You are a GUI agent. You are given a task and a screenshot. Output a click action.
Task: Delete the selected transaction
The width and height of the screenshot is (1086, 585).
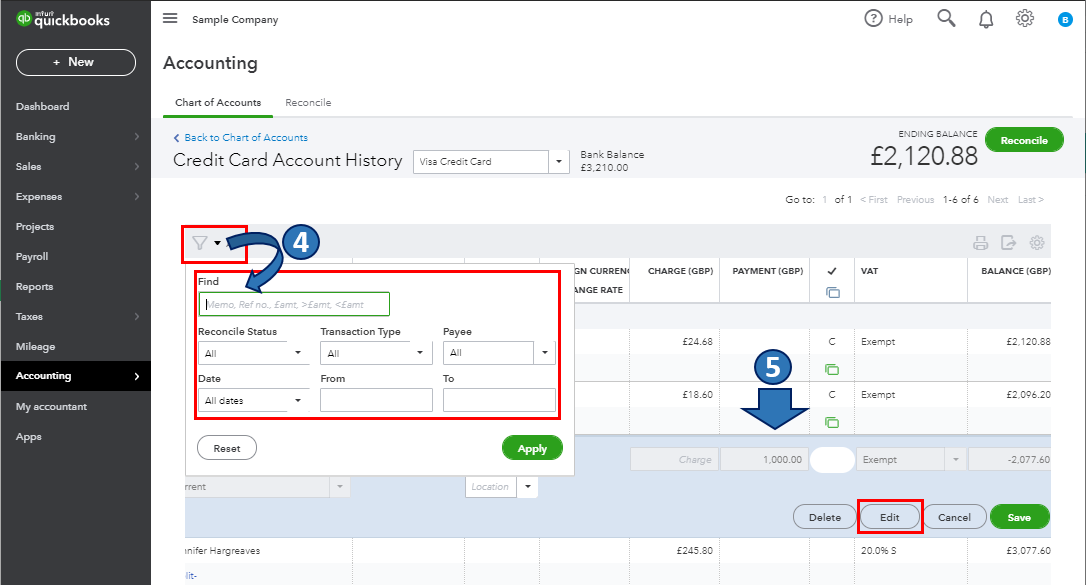point(824,517)
